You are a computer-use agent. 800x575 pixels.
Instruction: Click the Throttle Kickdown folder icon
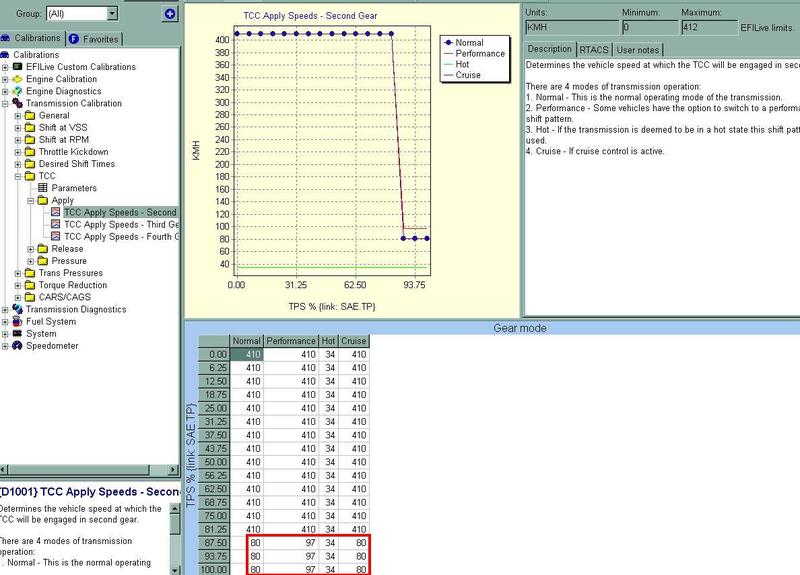[30, 152]
